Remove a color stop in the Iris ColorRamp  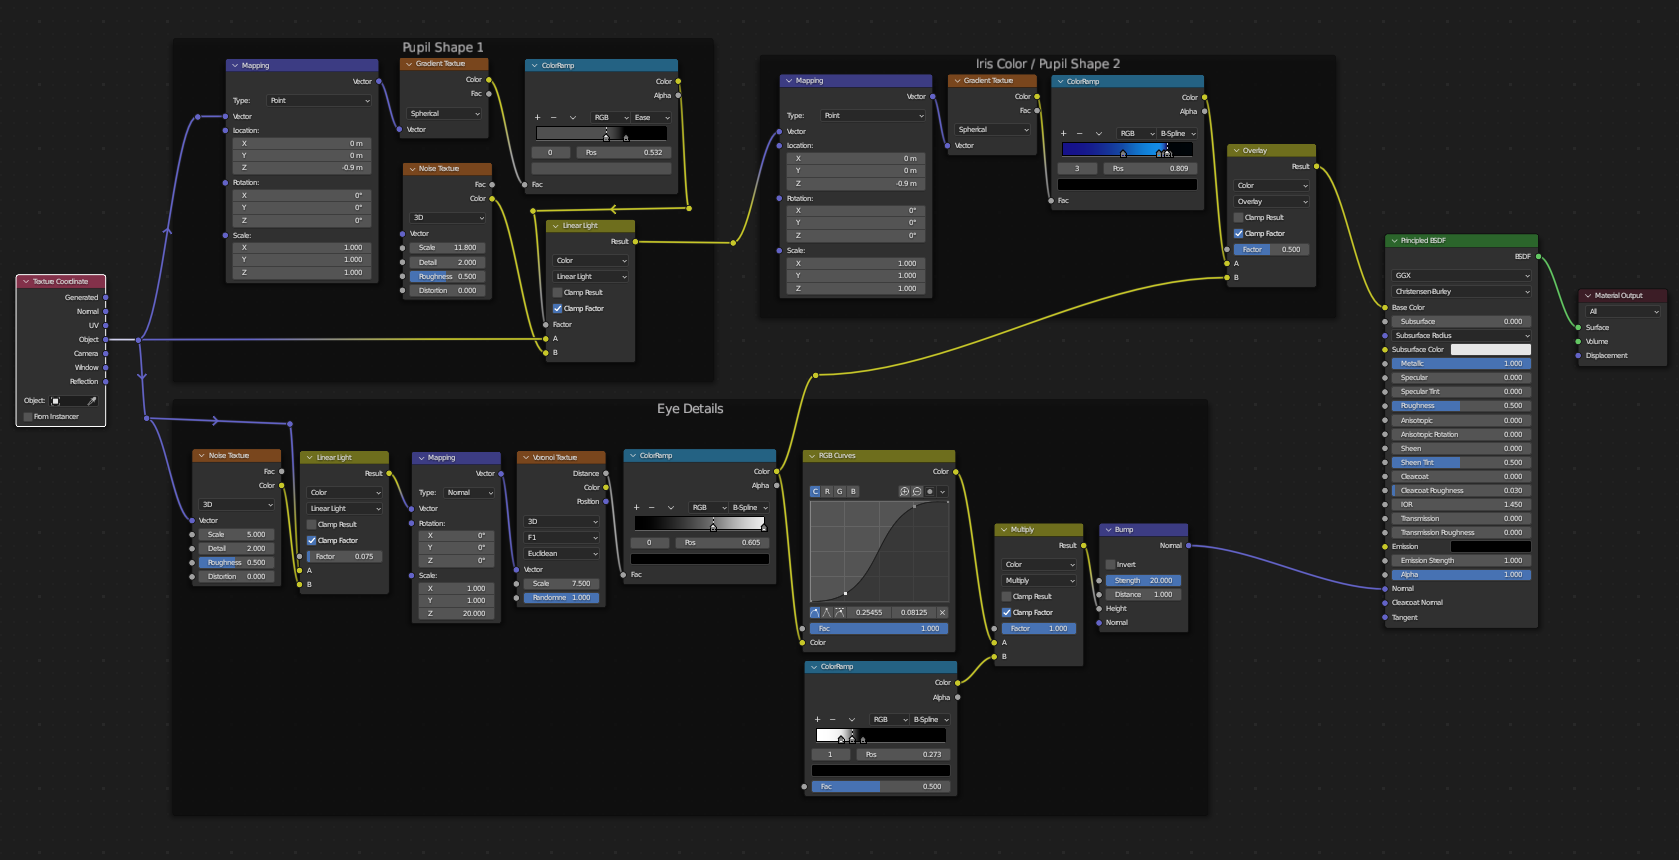[1079, 134]
